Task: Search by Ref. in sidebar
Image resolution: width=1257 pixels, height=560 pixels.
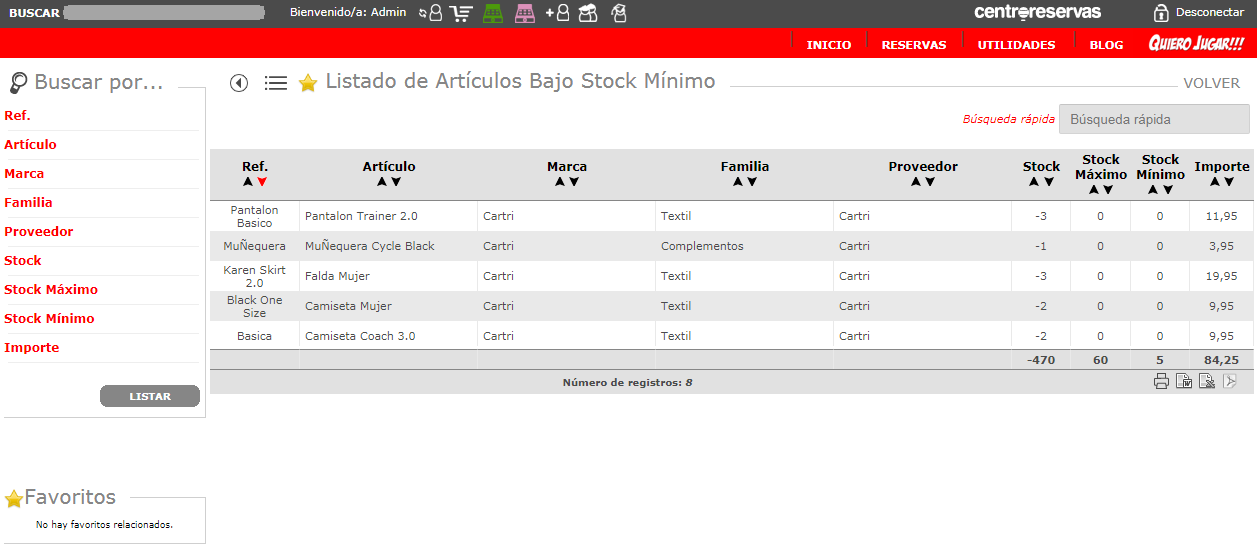Action: click(17, 116)
